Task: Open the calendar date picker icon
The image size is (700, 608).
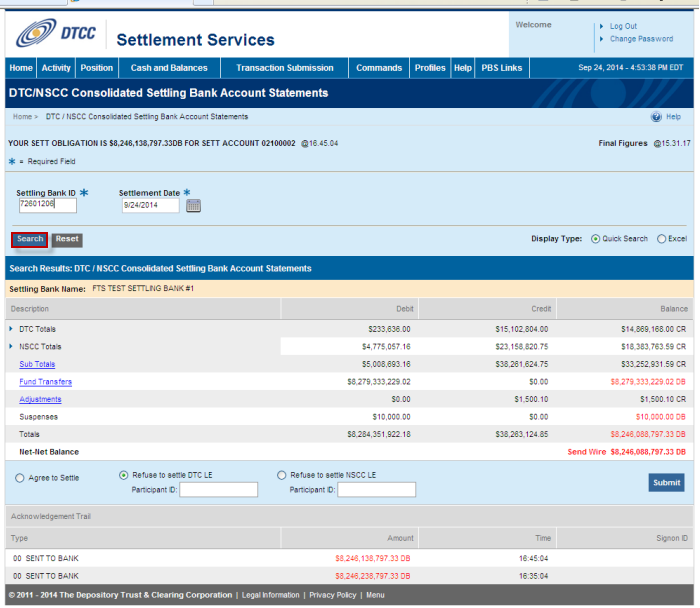Action: coord(193,206)
